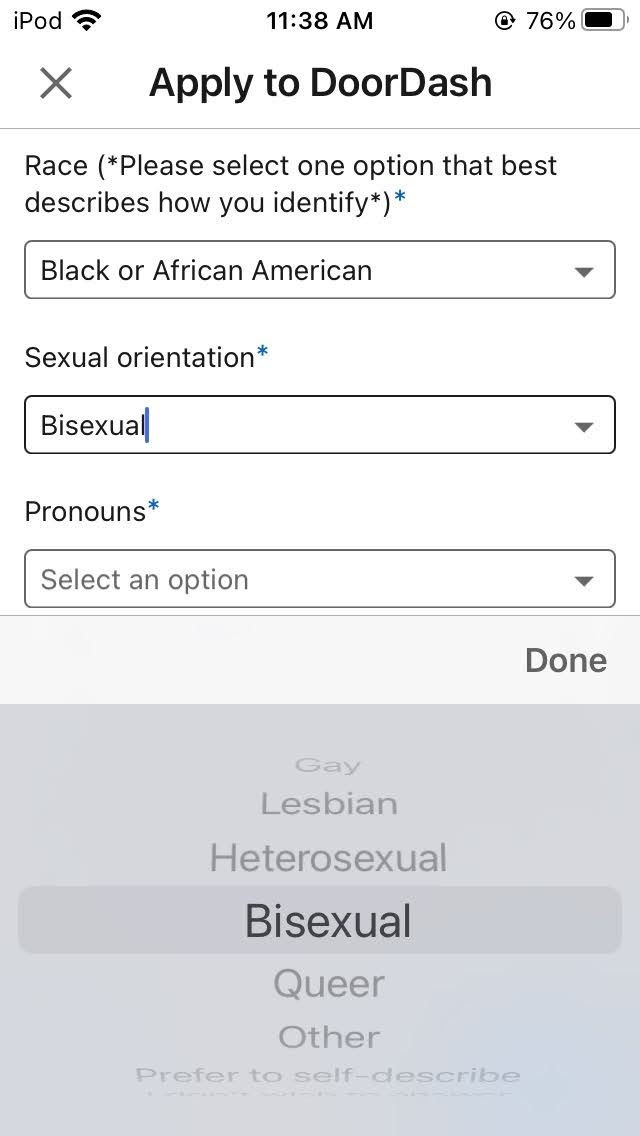Open the Pronouns dropdown arrow

[583, 581]
